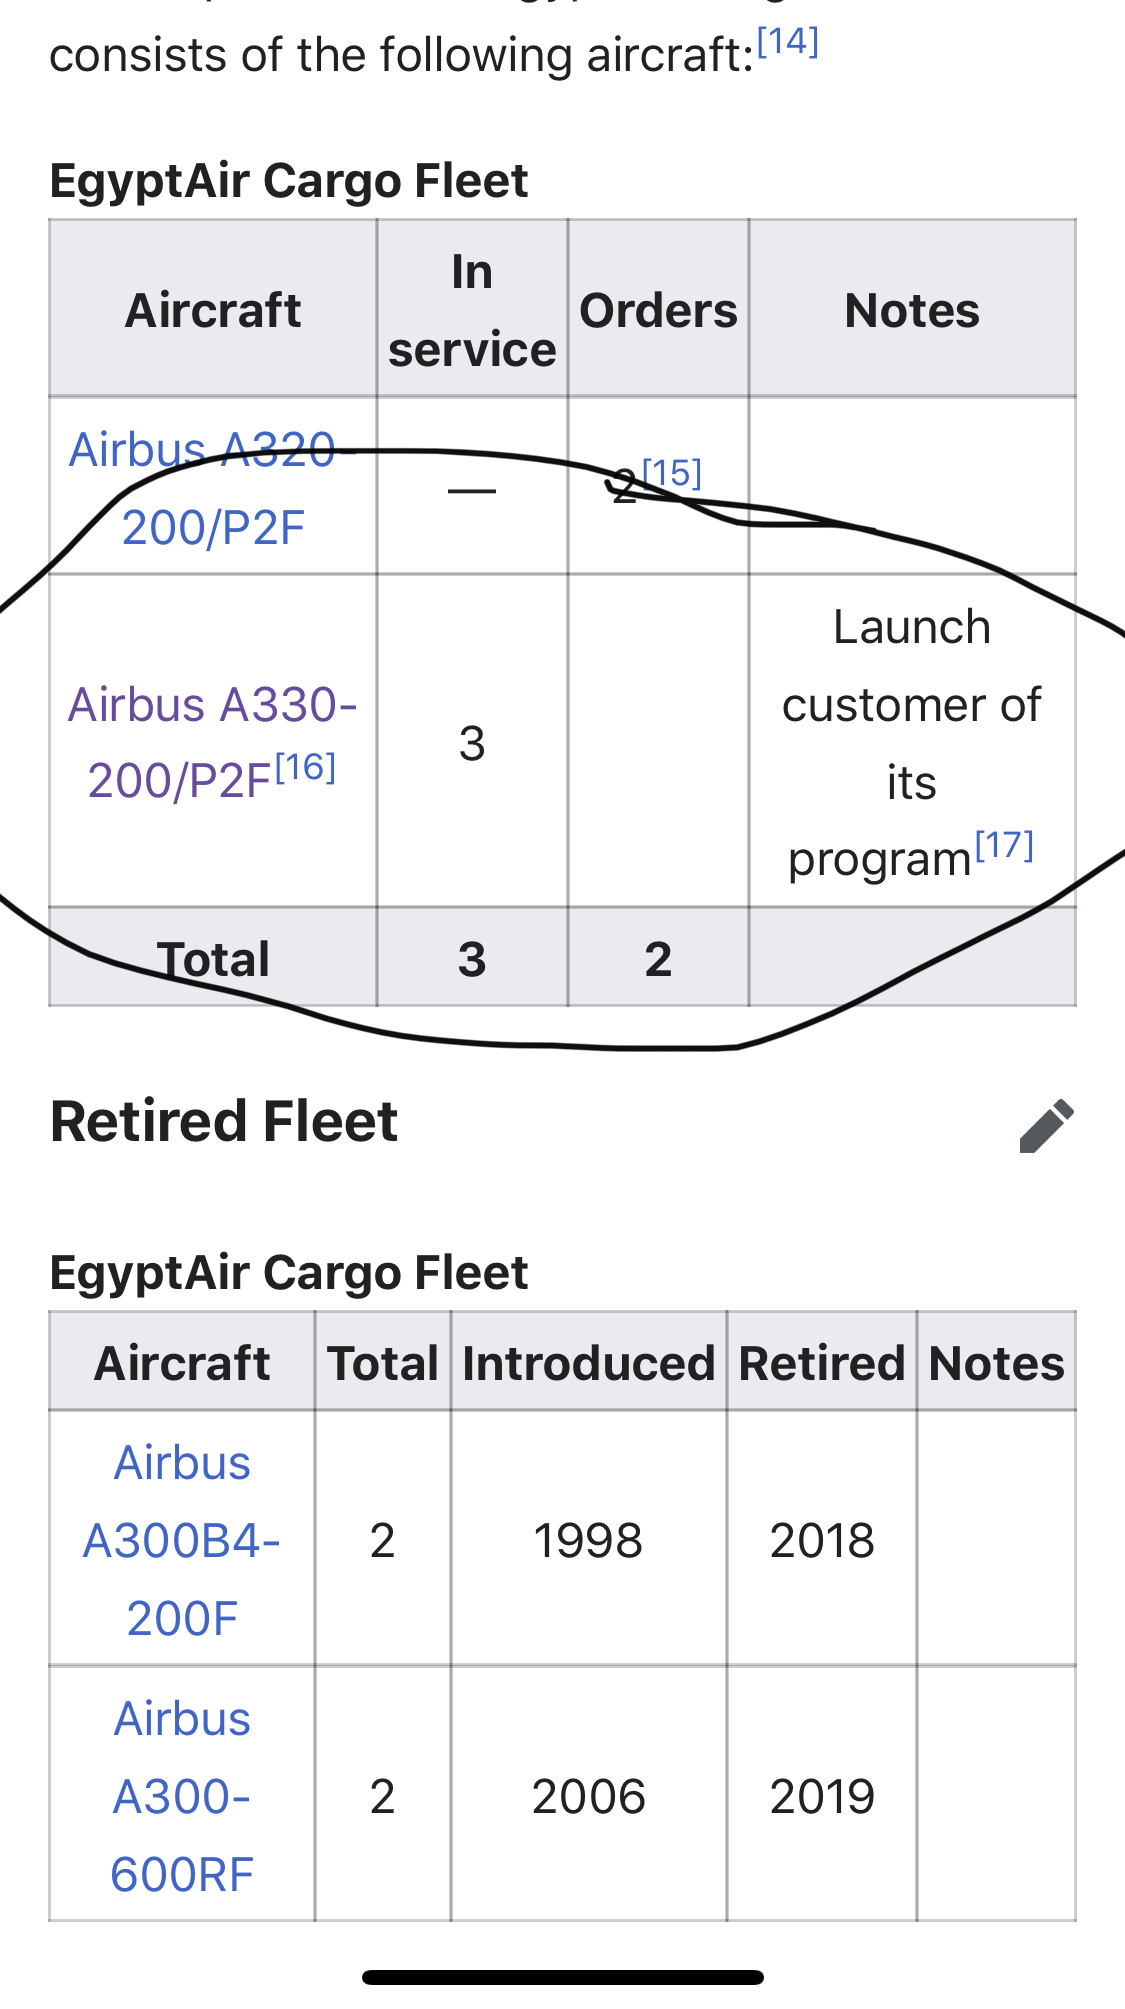Tap the Introduced column header
The height and width of the screenshot is (2009, 1125).
[588, 1363]
